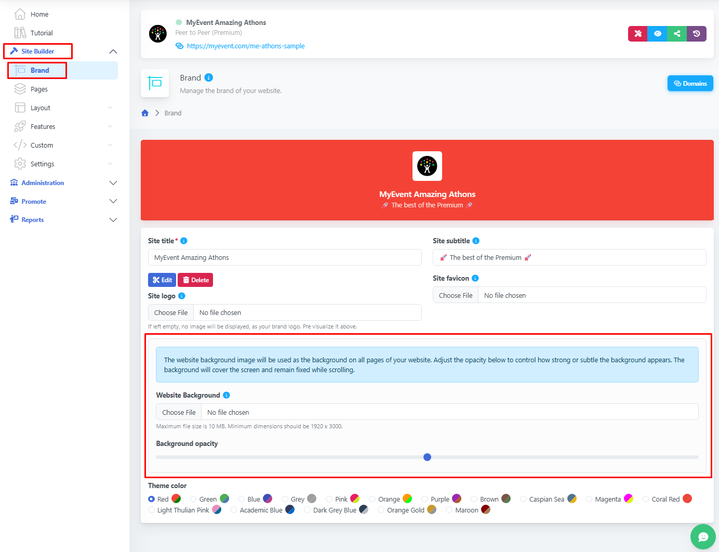Click the Background opacity slider handle

(427, 457)
